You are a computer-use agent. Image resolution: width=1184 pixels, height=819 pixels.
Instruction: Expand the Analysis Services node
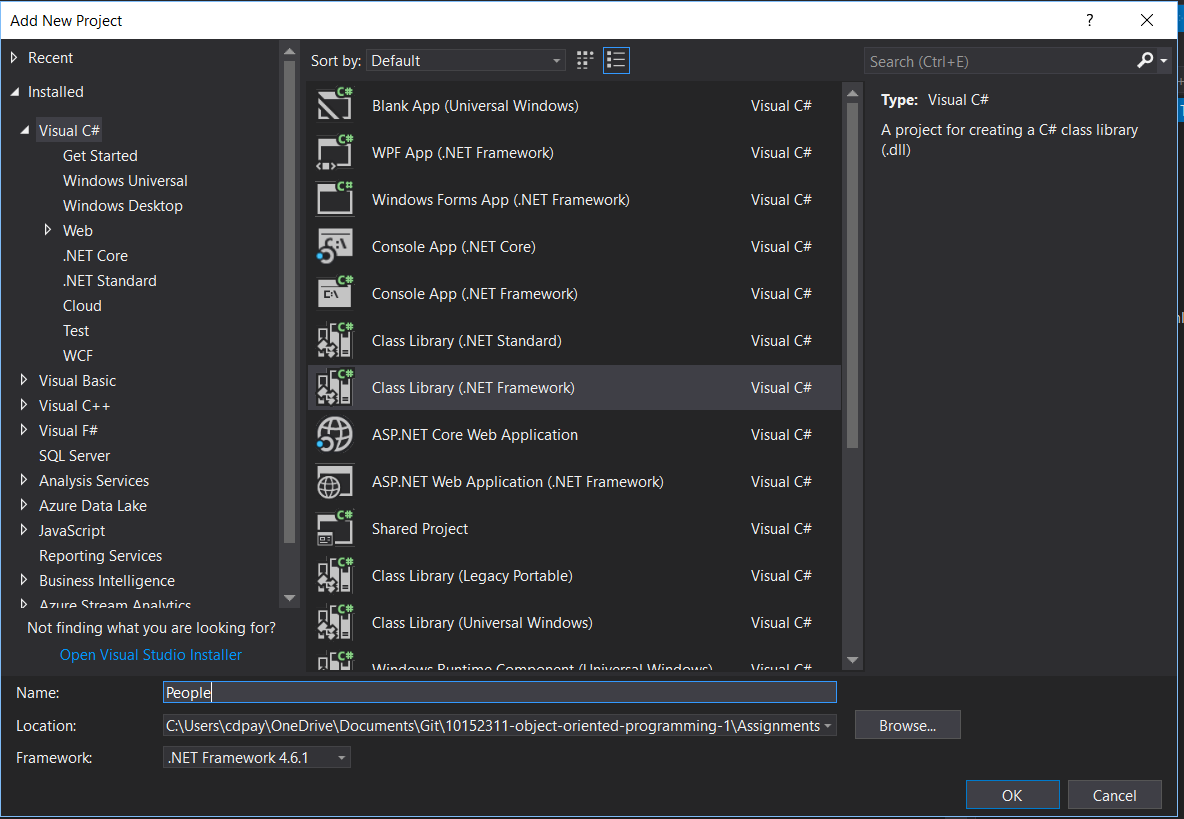24,479
